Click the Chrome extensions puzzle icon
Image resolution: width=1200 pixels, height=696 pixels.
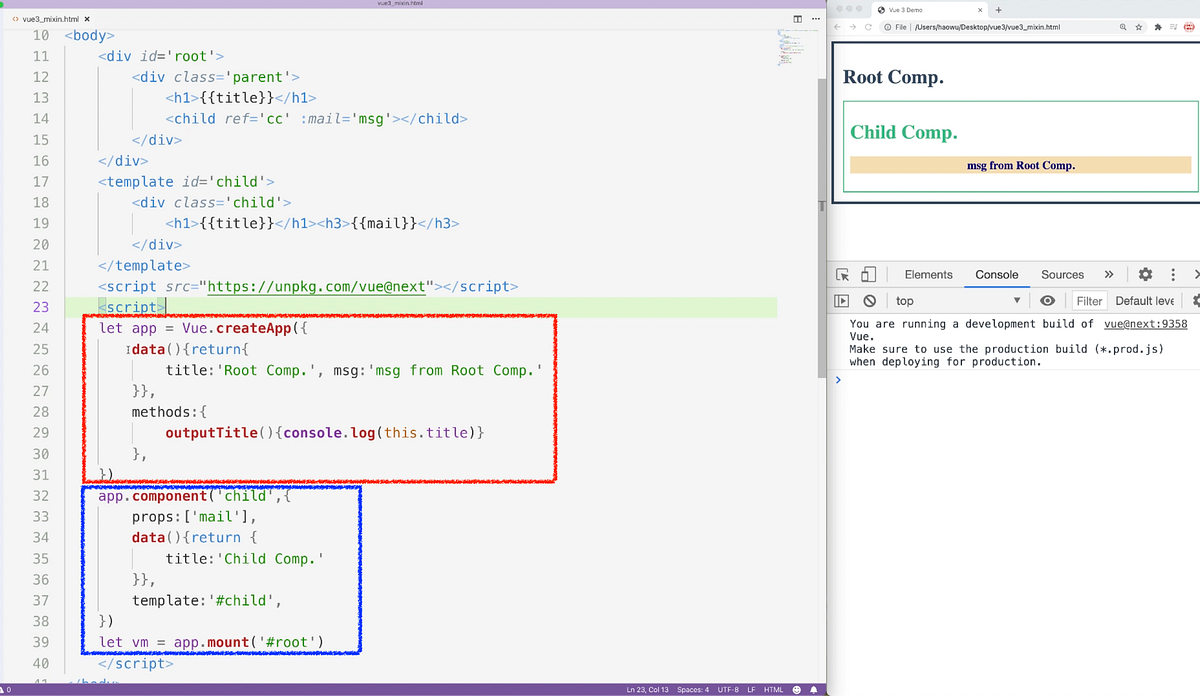[x=1157, y=29]
